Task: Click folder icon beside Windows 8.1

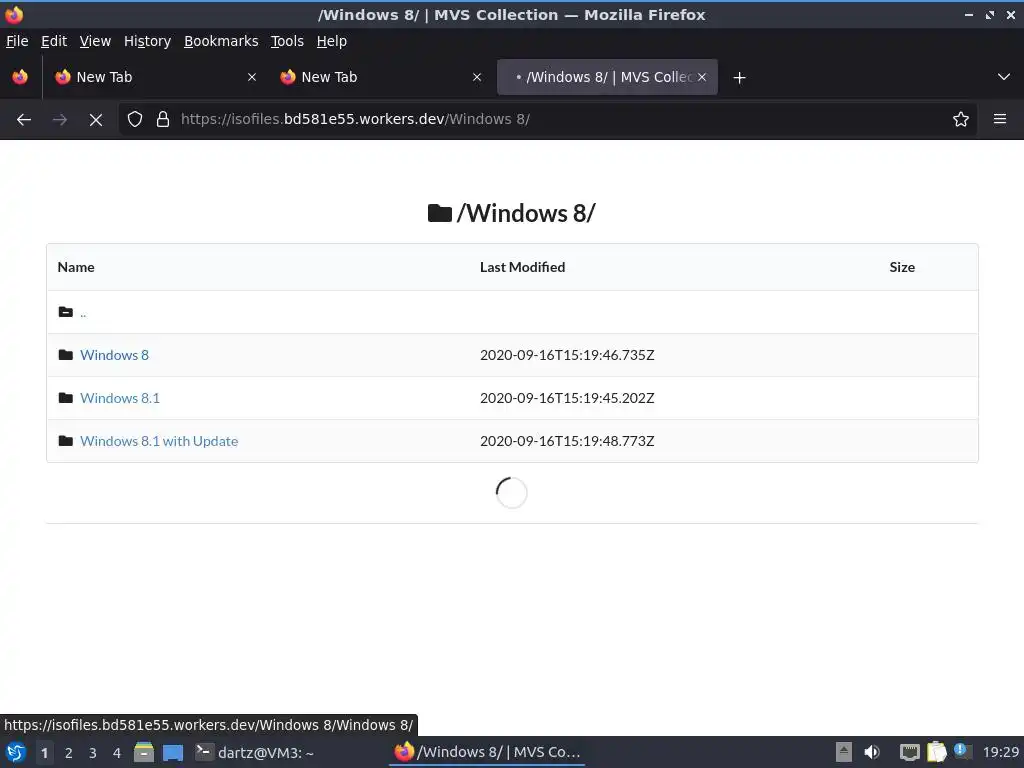Action: 65,398
